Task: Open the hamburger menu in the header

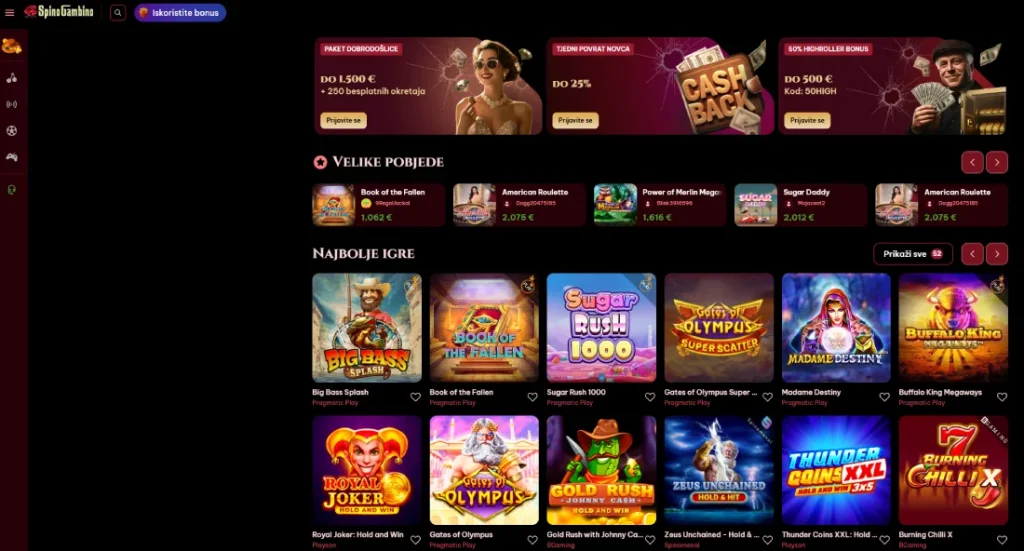Action: coord(9,12)
